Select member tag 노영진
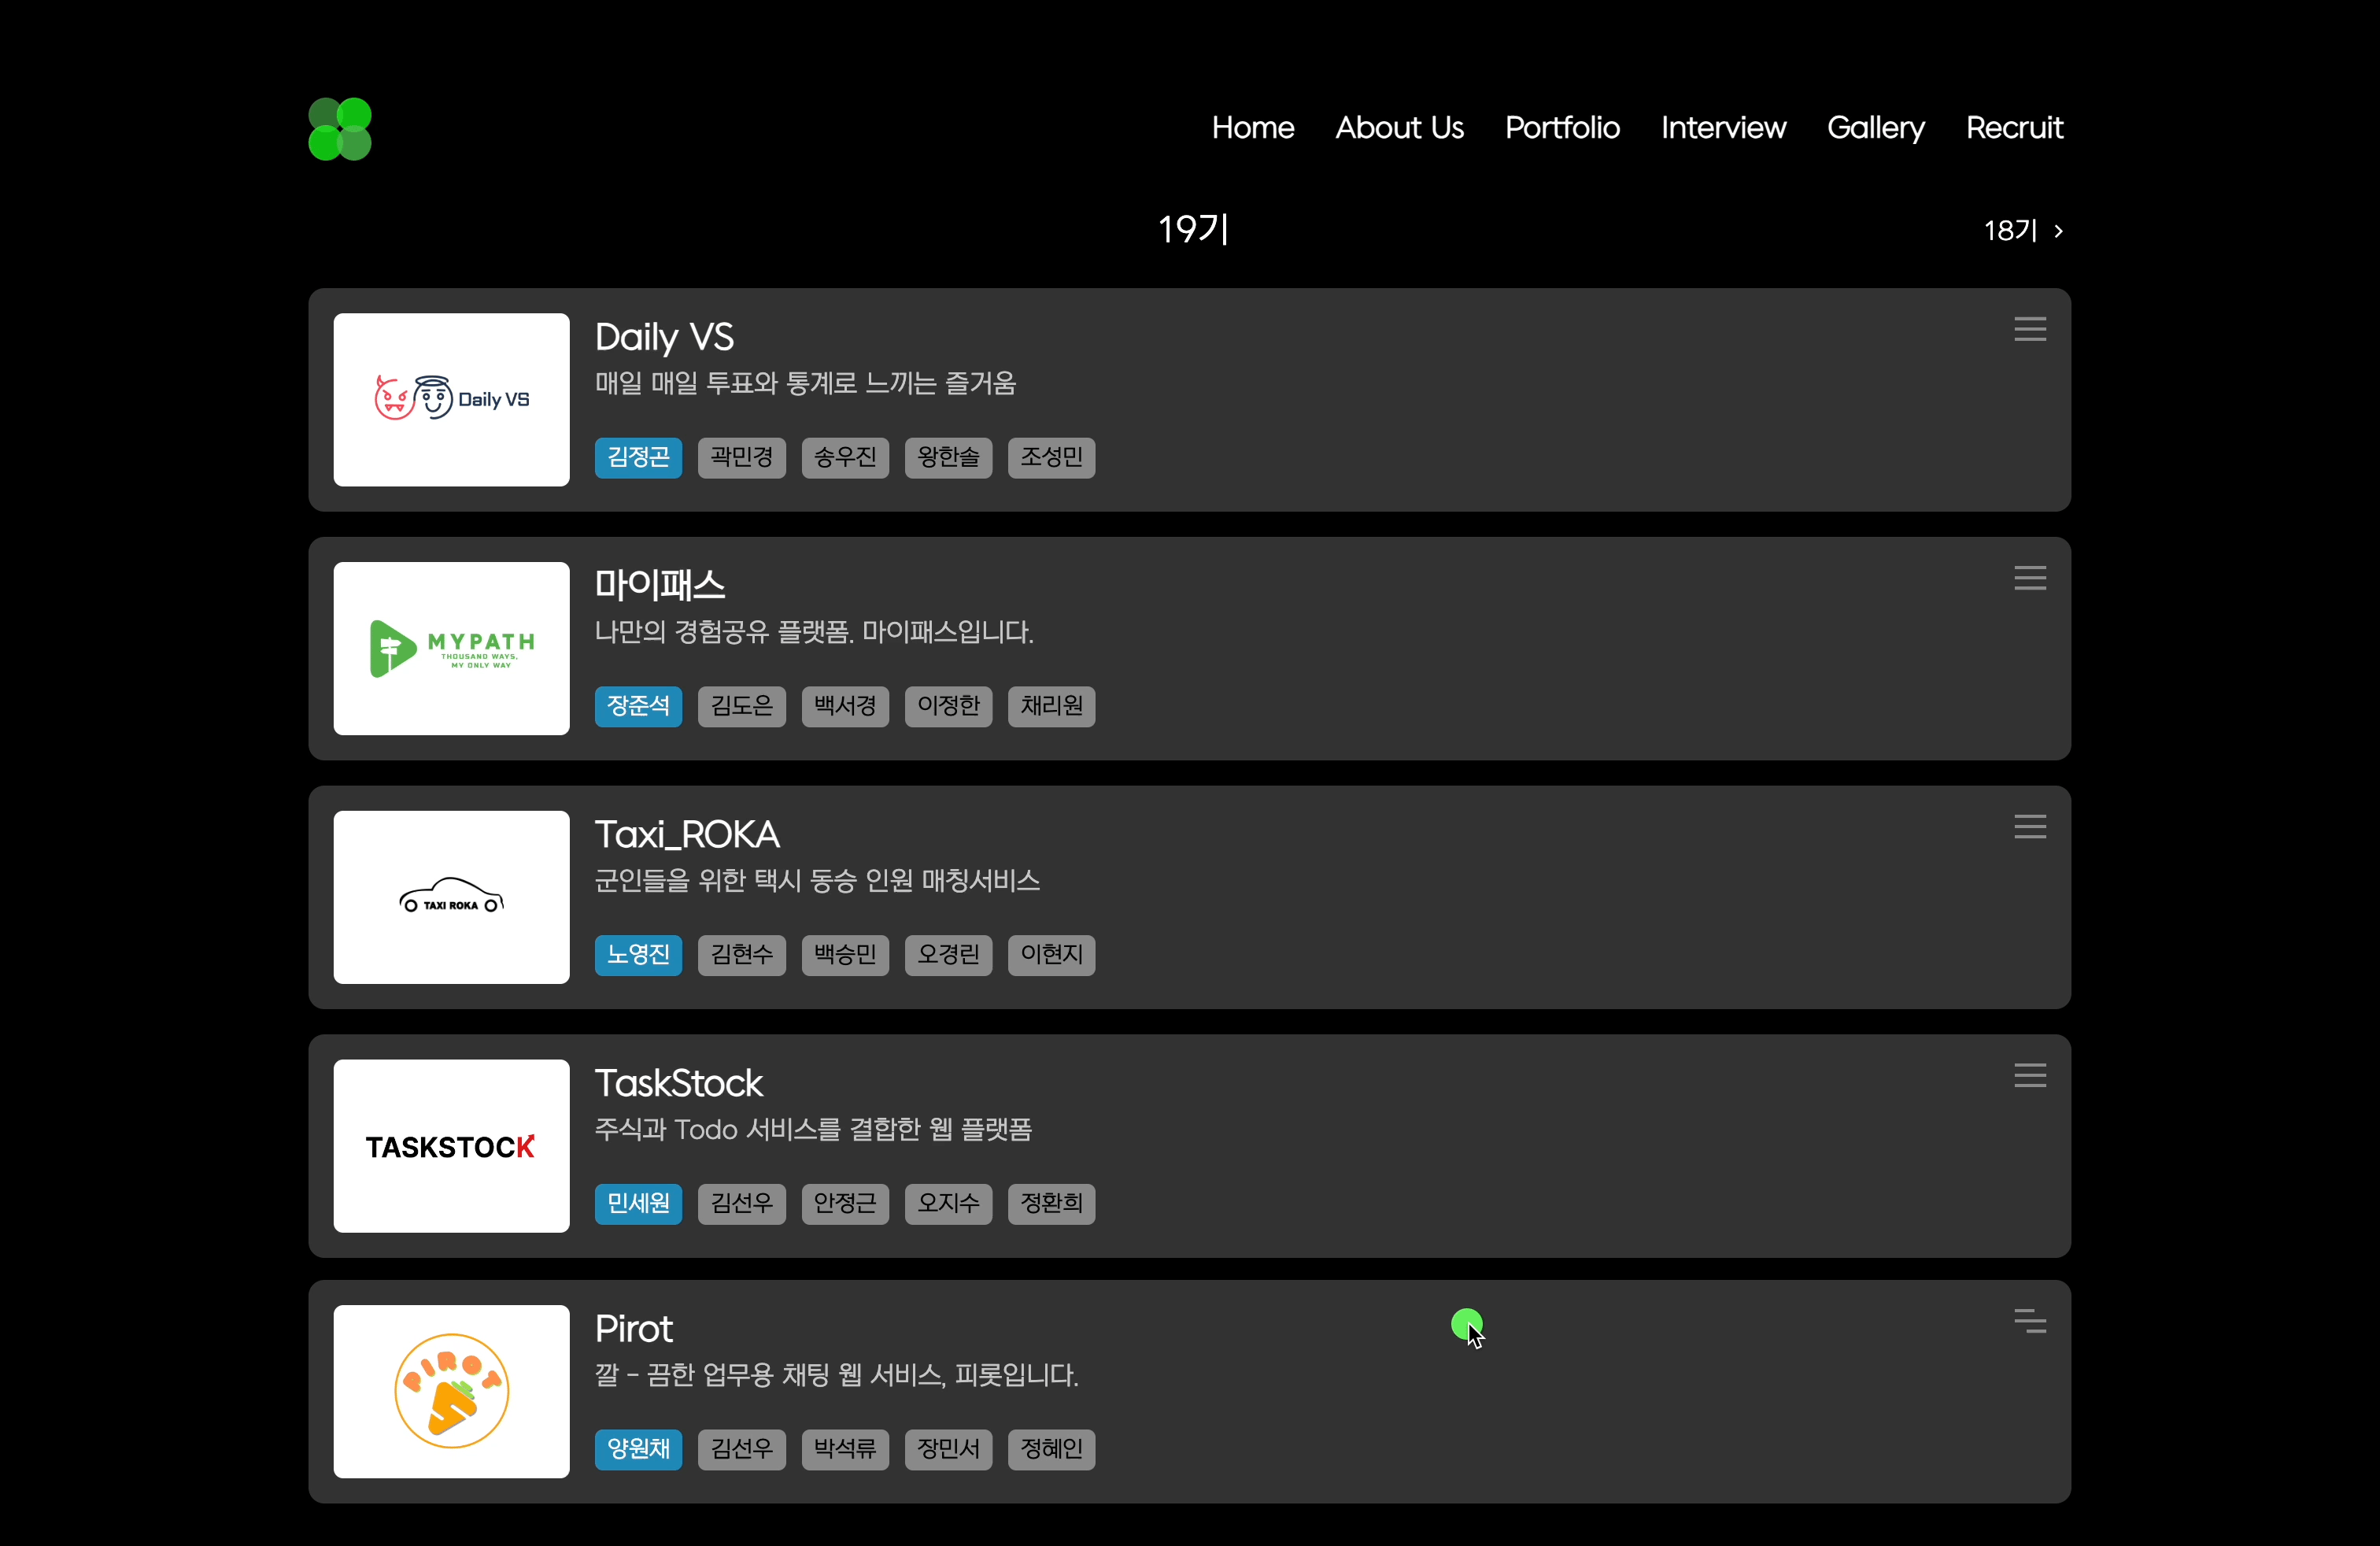The height and width of the screenshot is (1546, 2380). pyautogui.click(x=639, y=955)
